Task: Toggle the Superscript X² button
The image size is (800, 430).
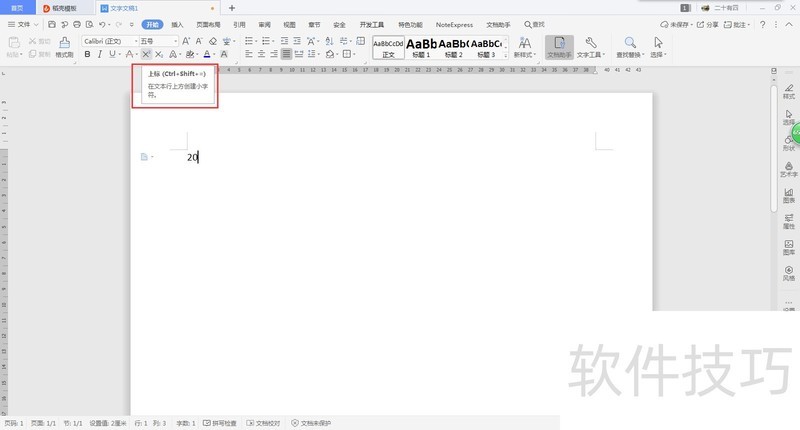Action: pos(146,54)
